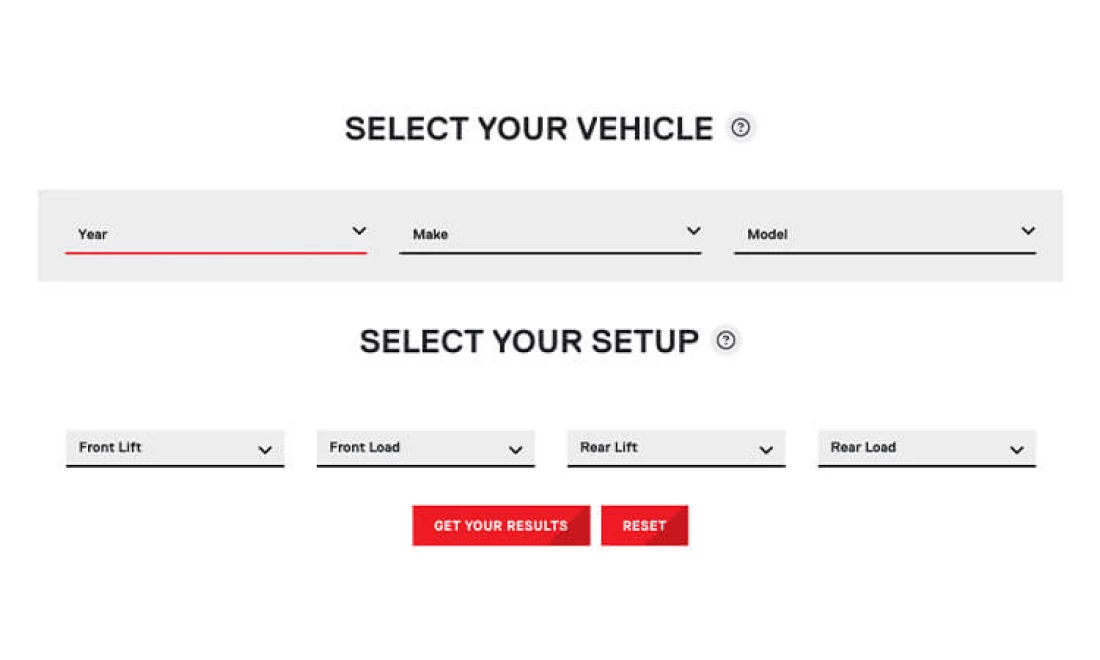The width and height of the screenshot is (1100, 660).
Task: Click the chevron arrow in the Year field
Action: (359, 232)
